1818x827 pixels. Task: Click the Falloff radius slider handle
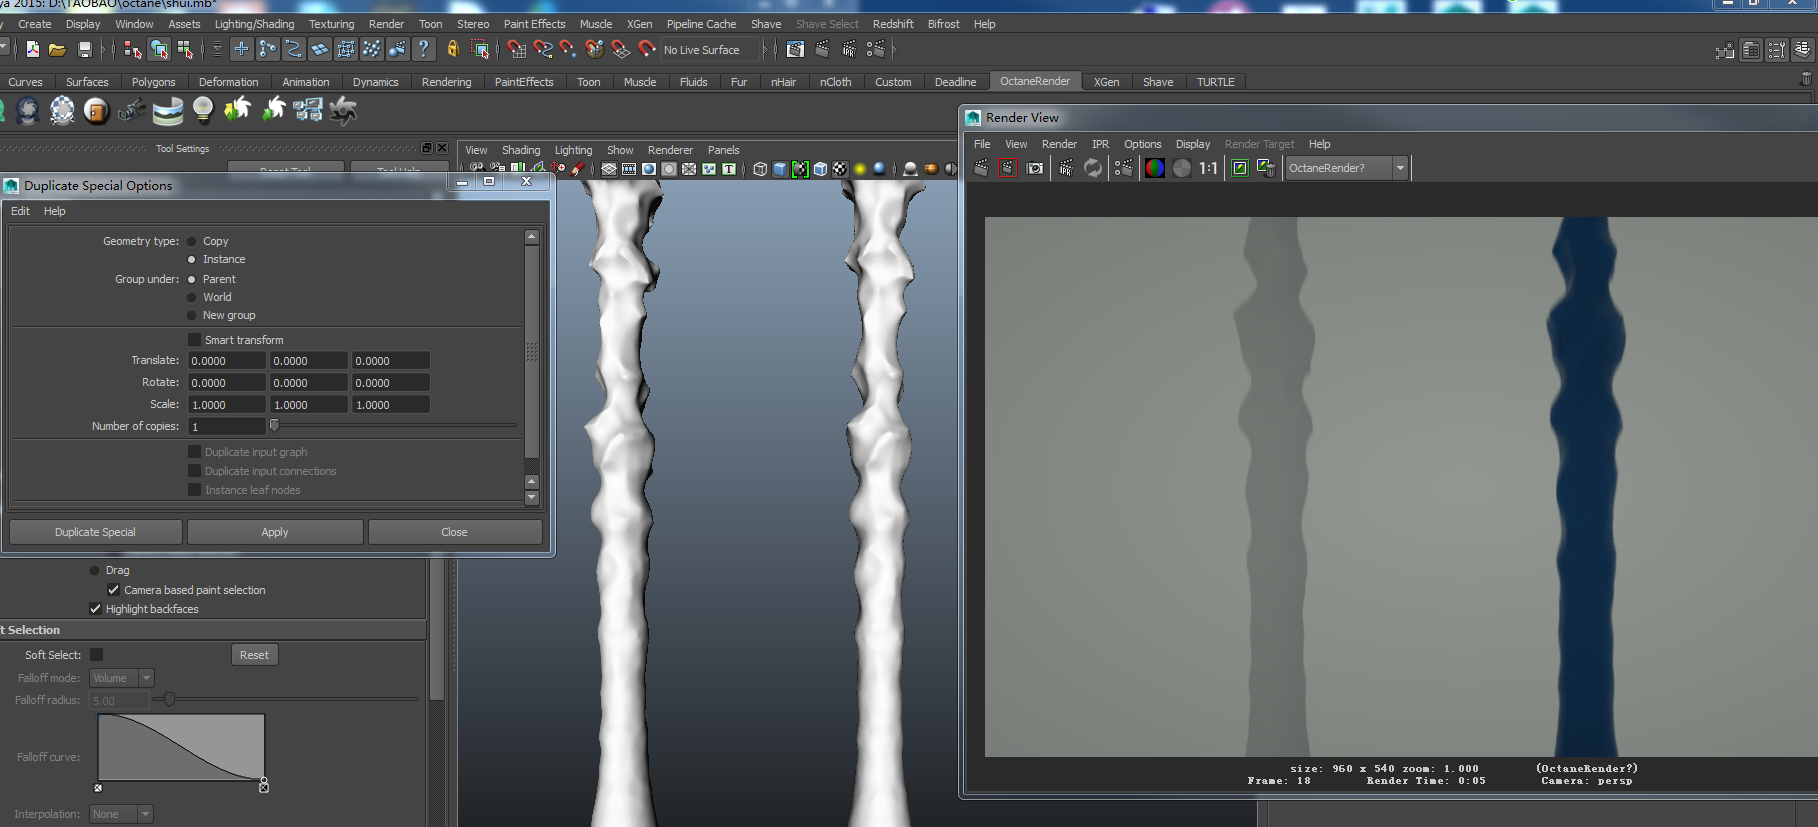tap(170, 699)
